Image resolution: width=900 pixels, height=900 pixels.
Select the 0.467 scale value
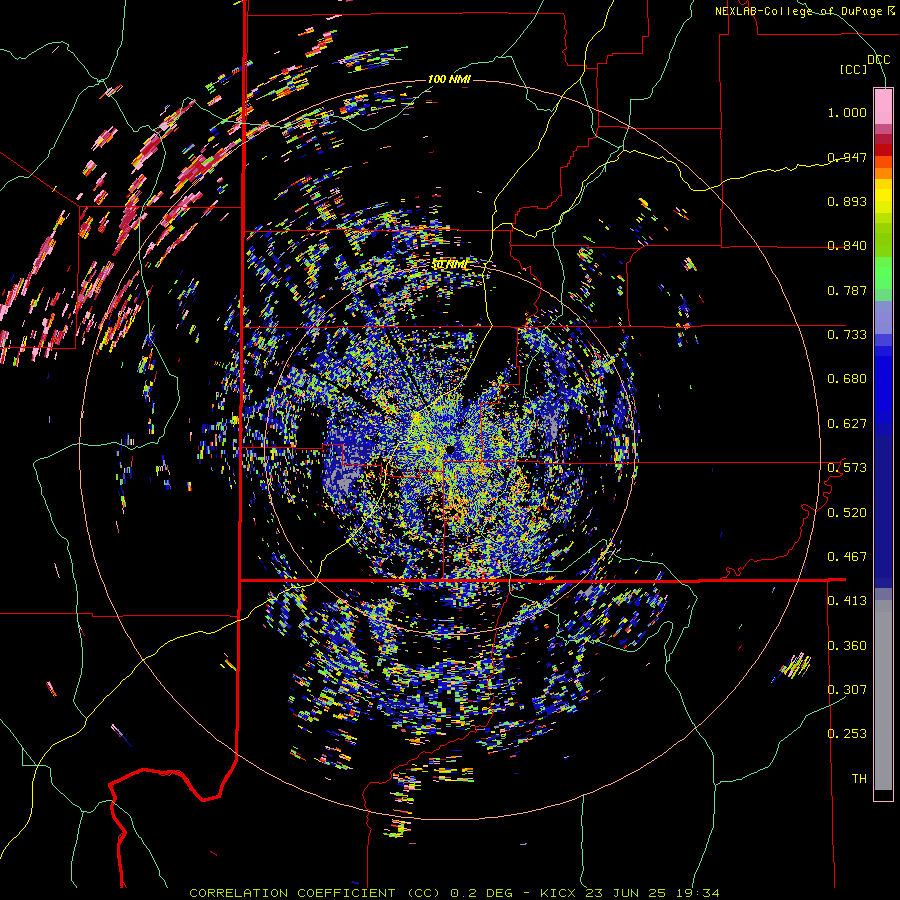click(847, 557)
